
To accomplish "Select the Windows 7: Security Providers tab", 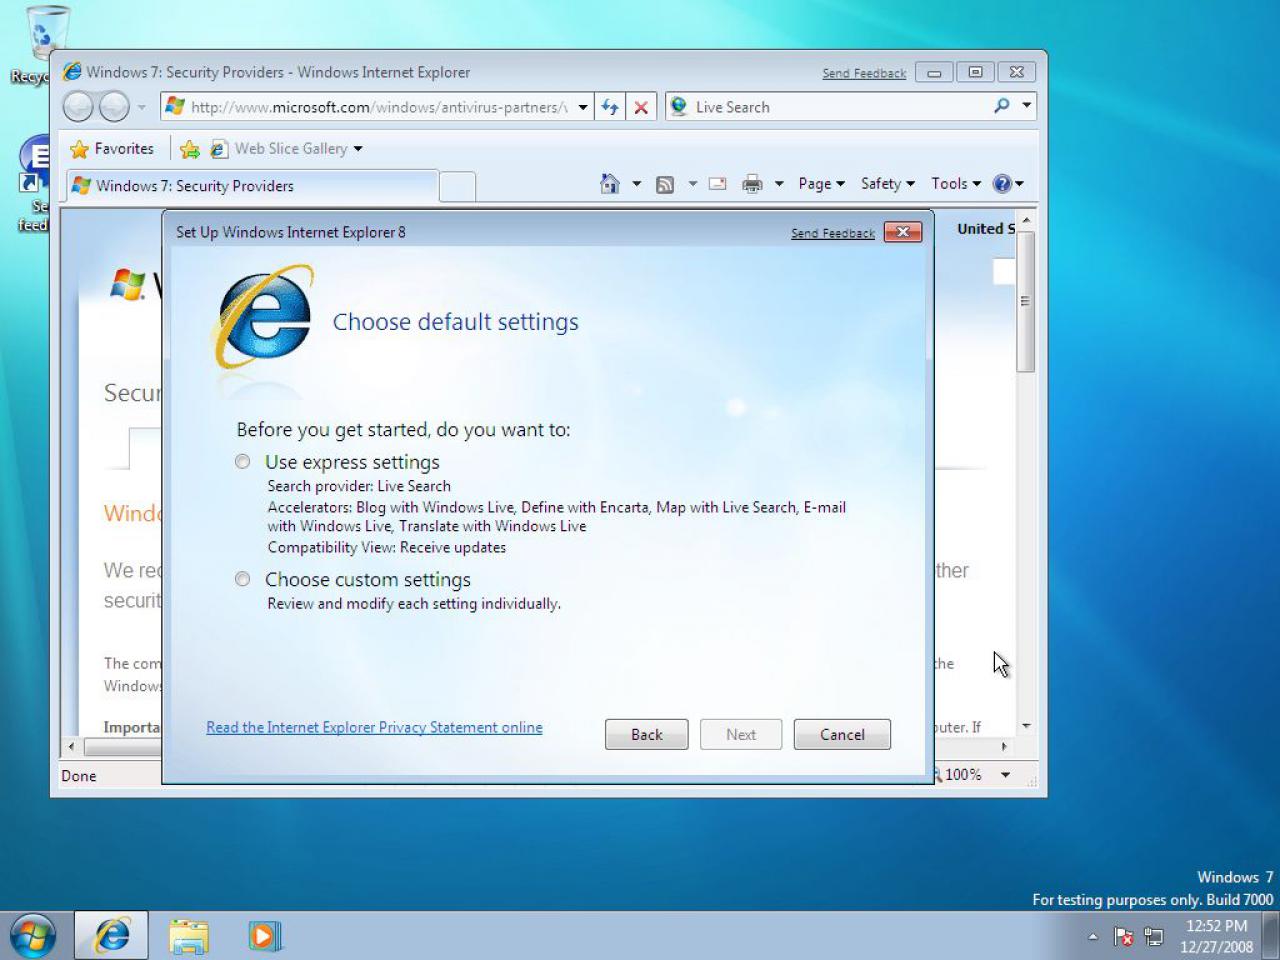I will (252, 186).
